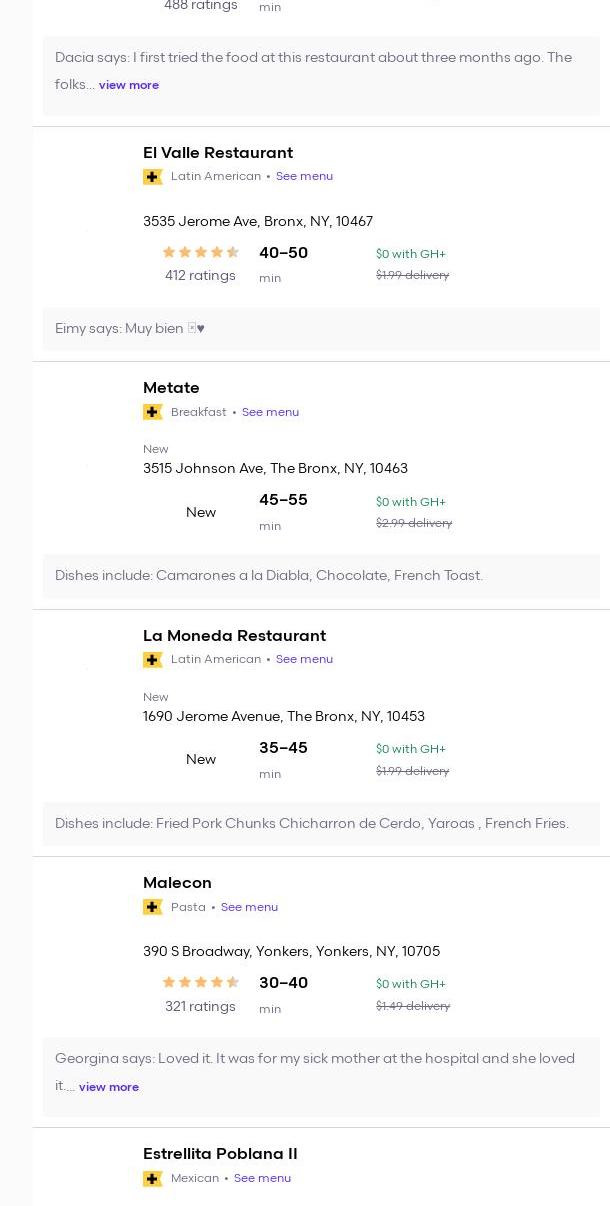Viewport: 610px width, 1206px height.
Task: Click GH+ badge icon for La Moneda Restaurant
Action: click(153, 660)
